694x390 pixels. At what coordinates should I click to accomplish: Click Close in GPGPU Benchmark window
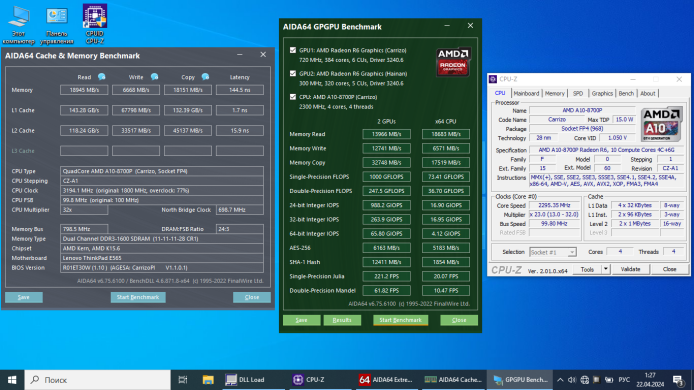tap(459, 320)
